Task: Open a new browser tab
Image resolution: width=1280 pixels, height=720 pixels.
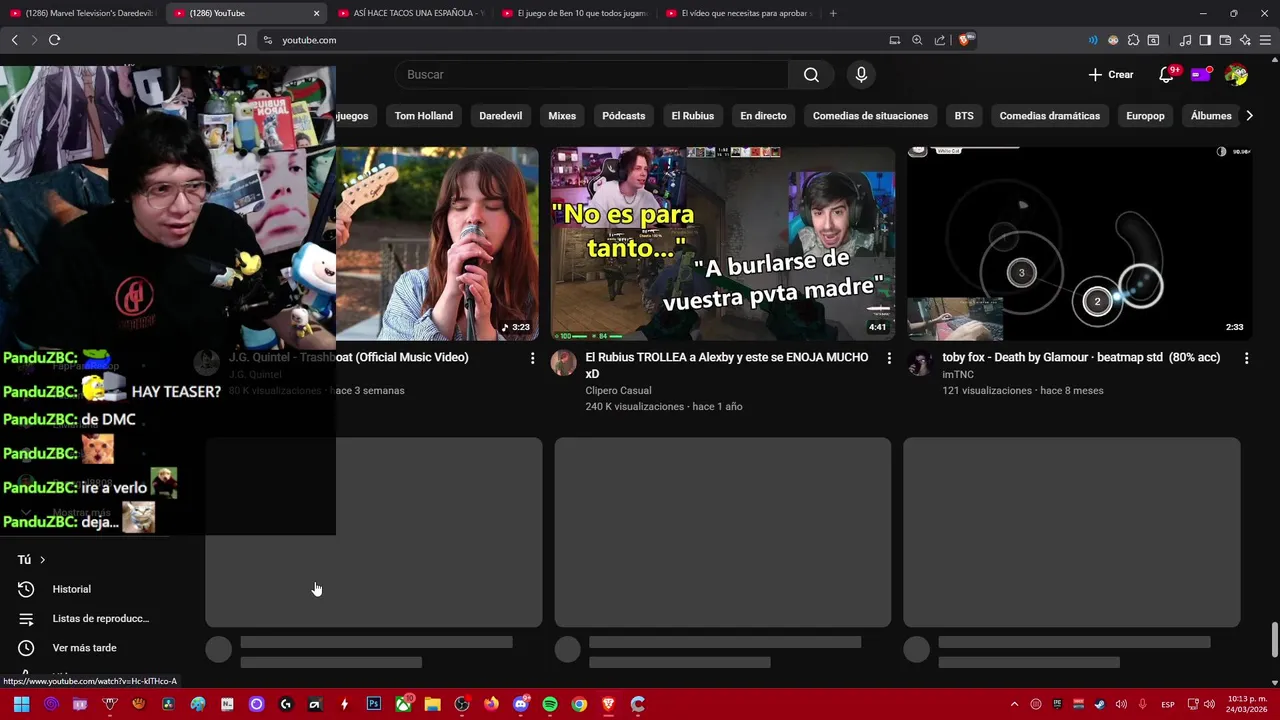Action: pos(833,13)
